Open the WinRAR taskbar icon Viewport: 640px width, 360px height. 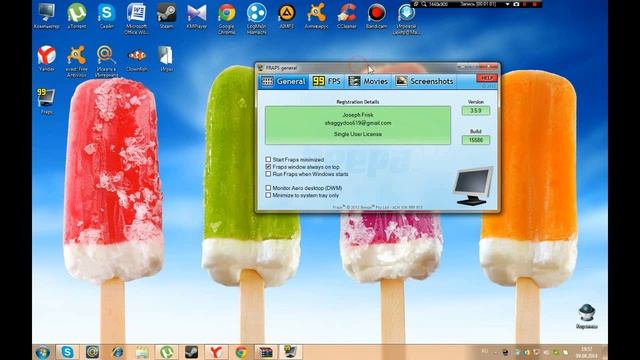pos(266,352)
